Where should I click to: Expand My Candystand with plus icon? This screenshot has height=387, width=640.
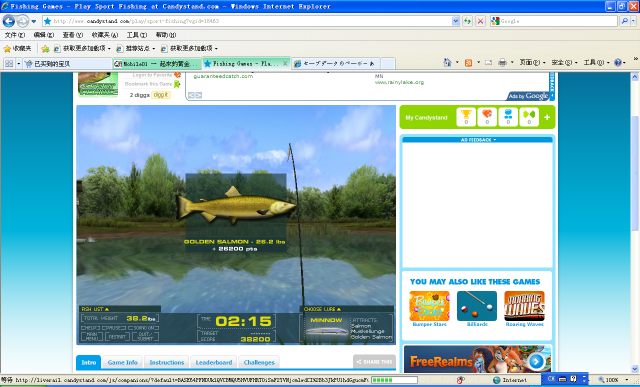547,118
